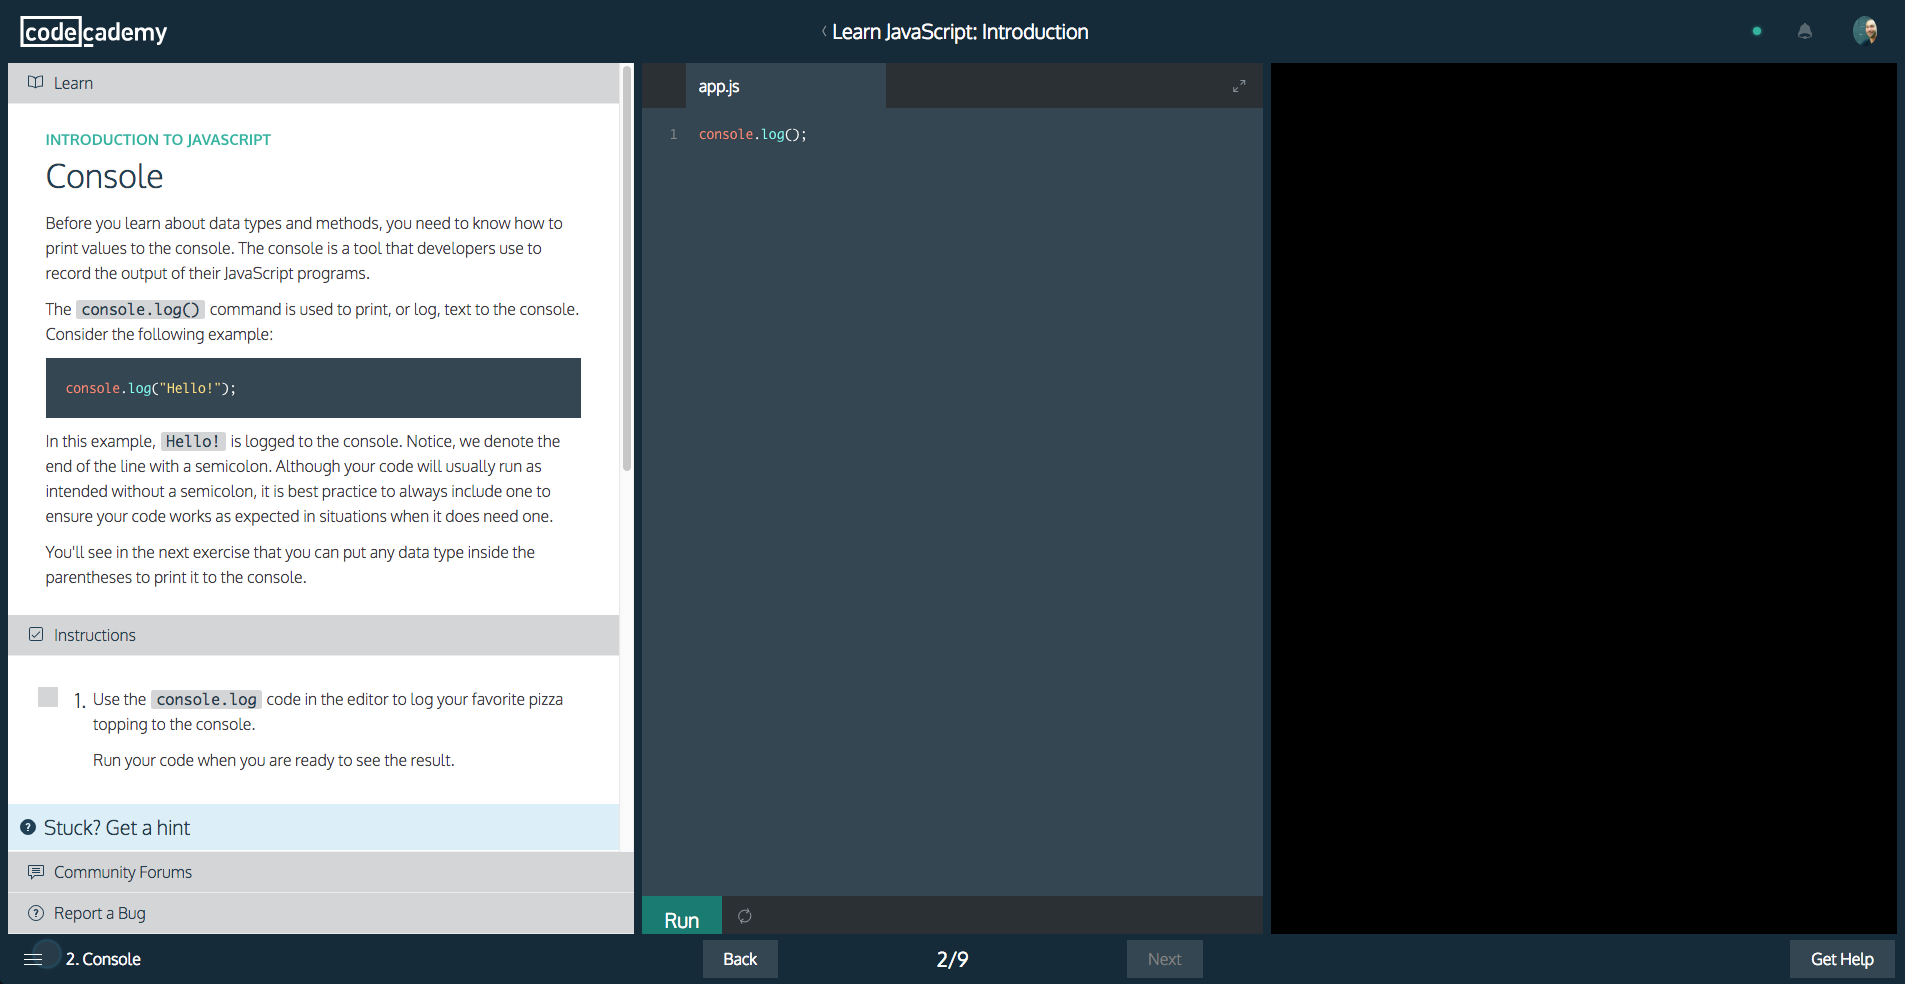This screenshot has height=984, width=1905.
Task: Run the code
Action: click(682, 917)
